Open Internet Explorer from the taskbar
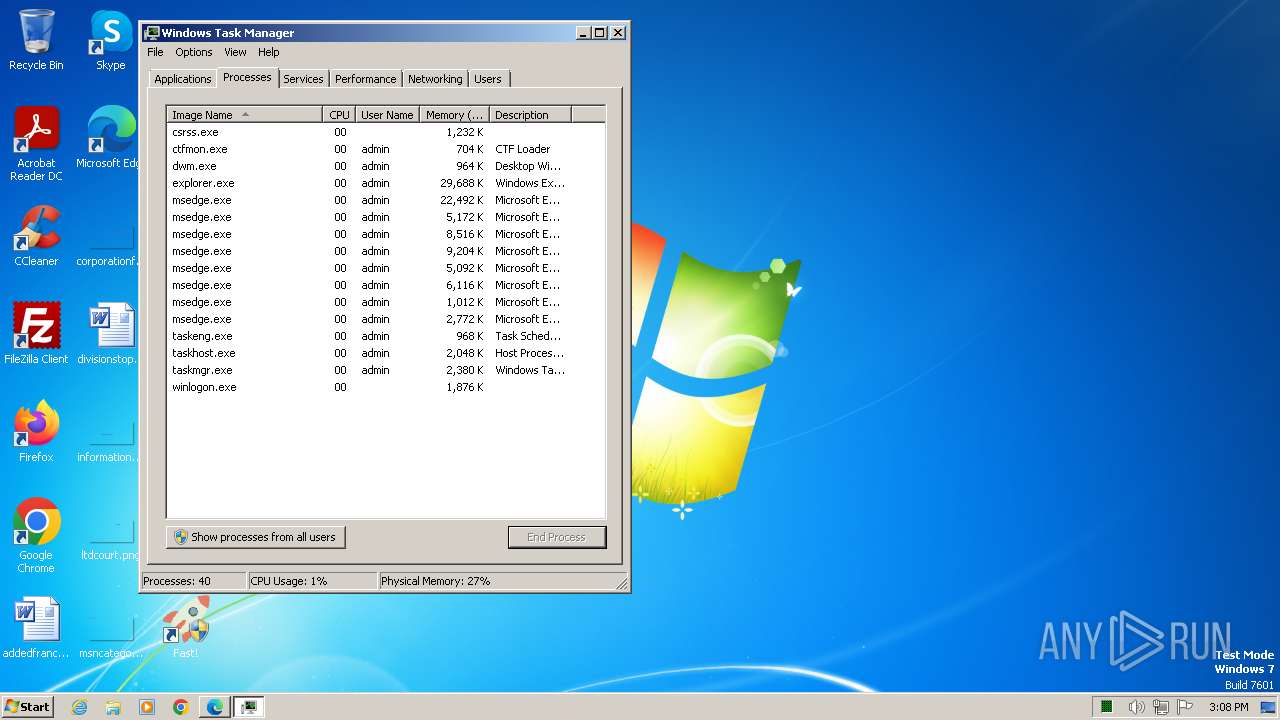The height and width of the screenshot is (720, 1280). click(79, 707)
